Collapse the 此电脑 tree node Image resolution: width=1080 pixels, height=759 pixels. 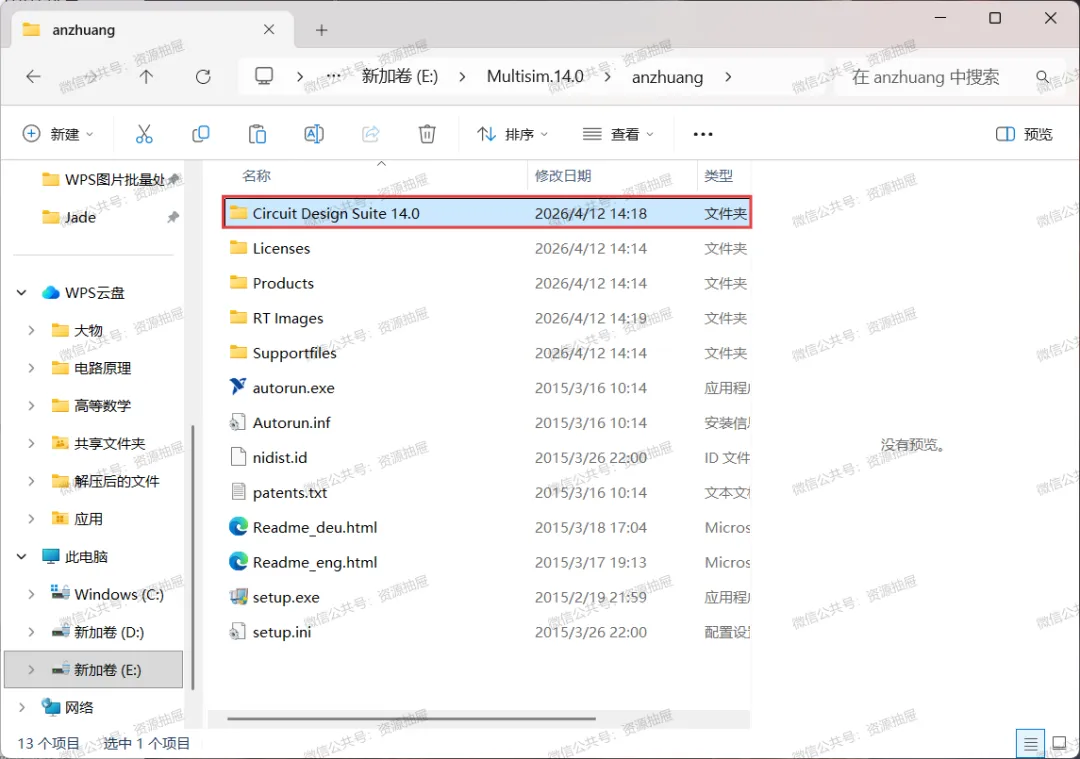[x=21, y=557]
